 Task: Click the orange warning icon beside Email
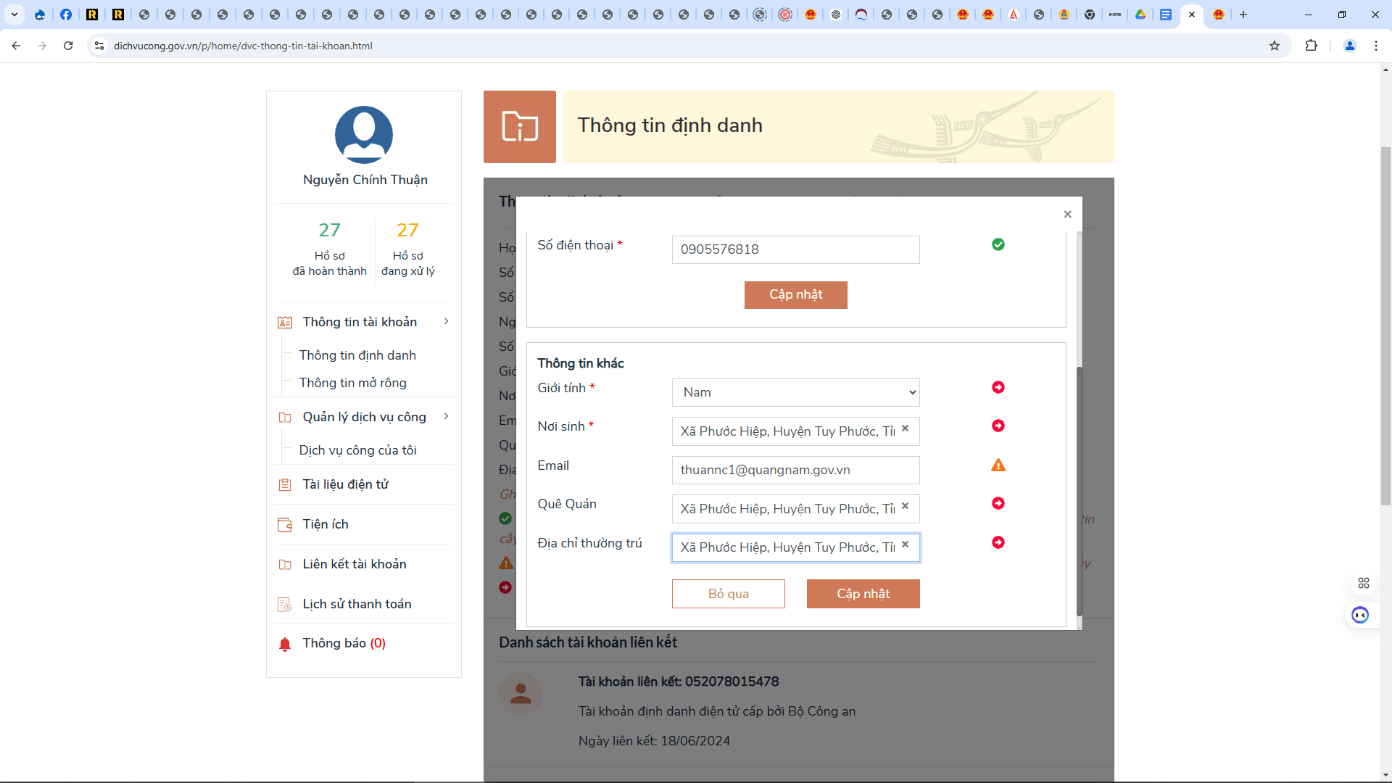(998, 465)
